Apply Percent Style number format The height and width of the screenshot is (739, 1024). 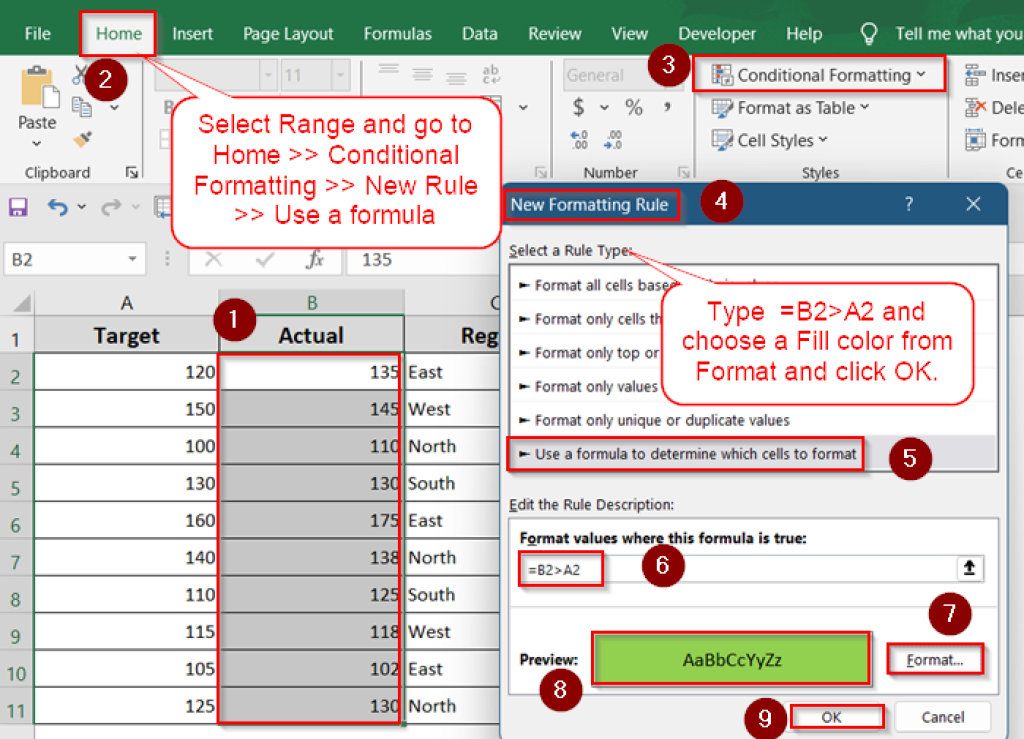[633, 107]
